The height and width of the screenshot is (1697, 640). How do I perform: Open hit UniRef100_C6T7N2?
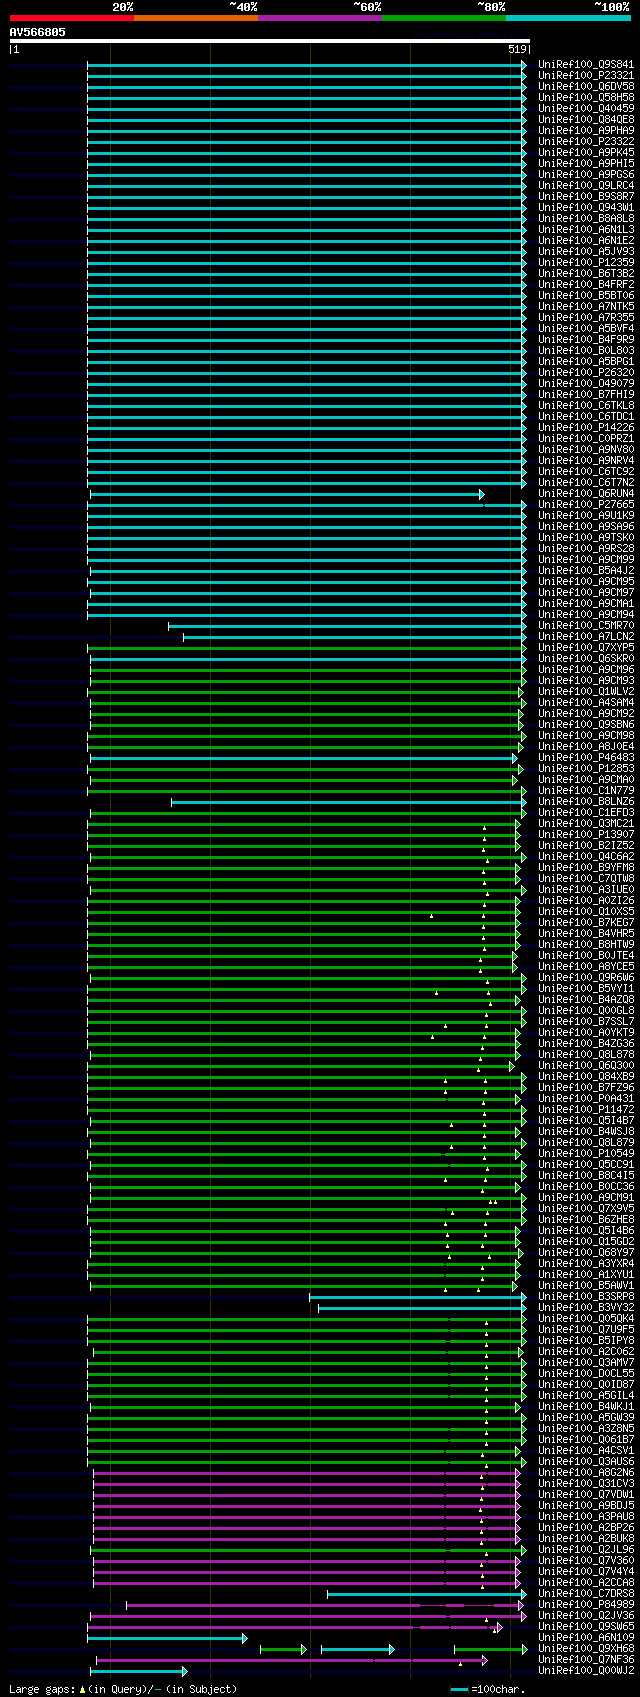click(x=586, y=483)
